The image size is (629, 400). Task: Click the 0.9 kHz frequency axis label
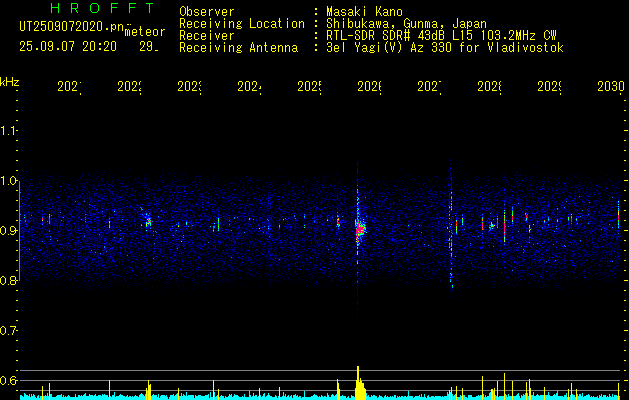8,231
